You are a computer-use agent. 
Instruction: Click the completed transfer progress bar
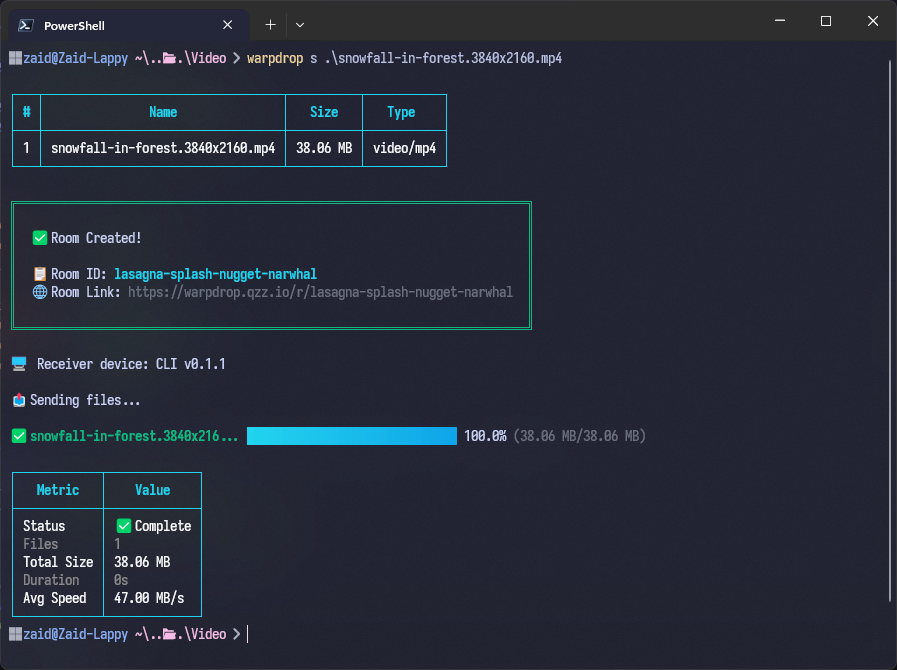pos(351,436)
